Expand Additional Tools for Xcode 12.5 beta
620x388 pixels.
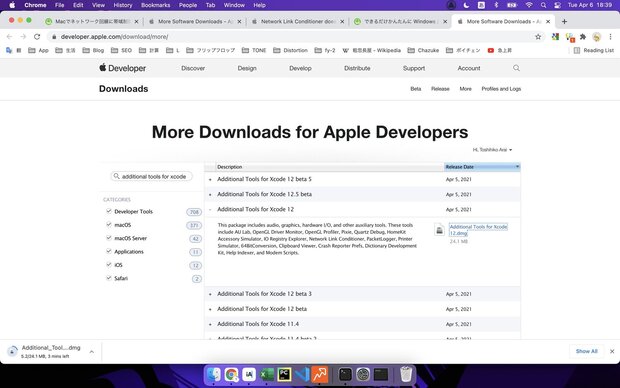pyautogui.click(x=210, y=194)
